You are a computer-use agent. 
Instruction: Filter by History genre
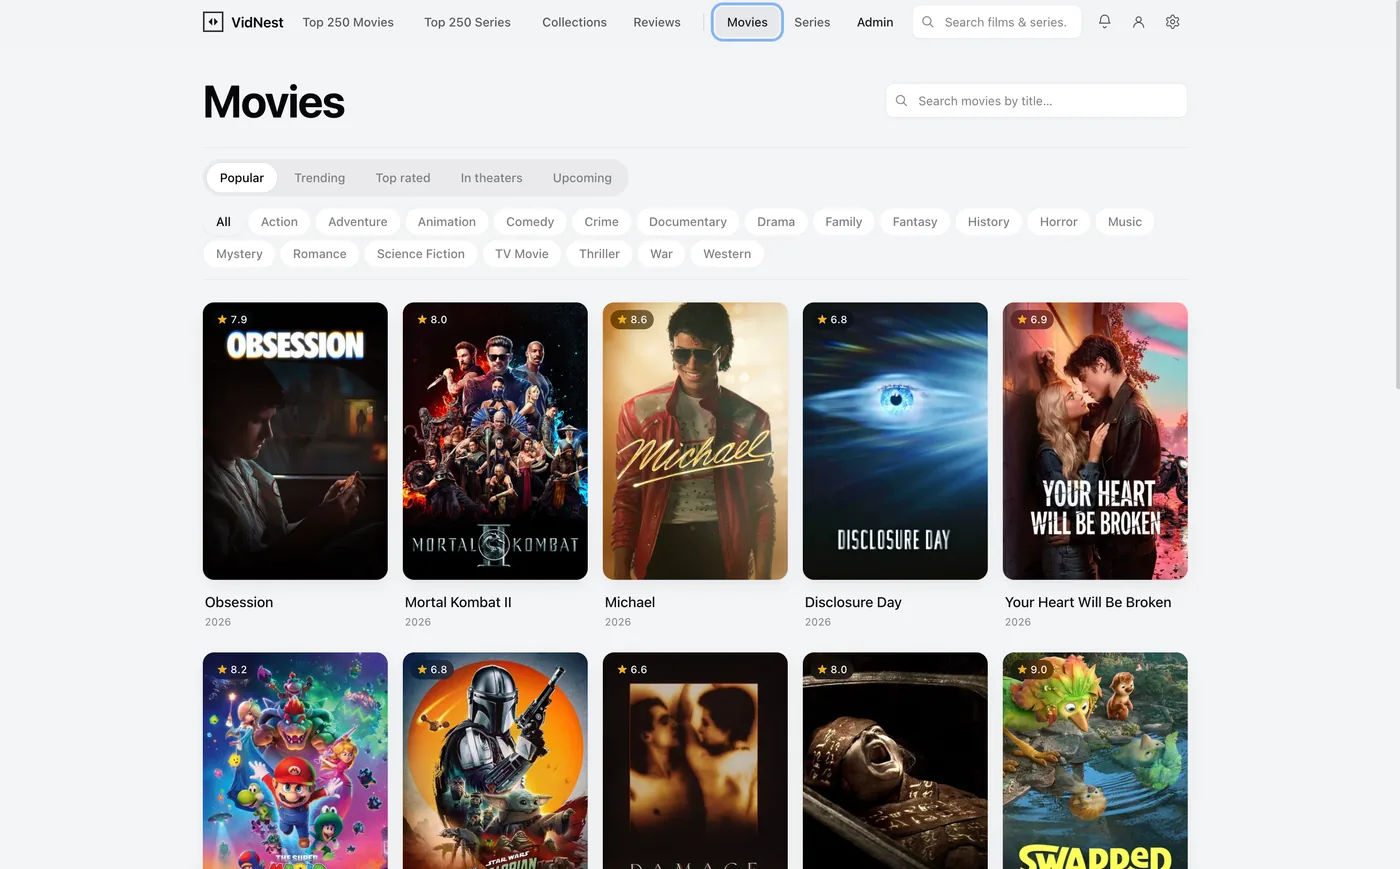988,222
